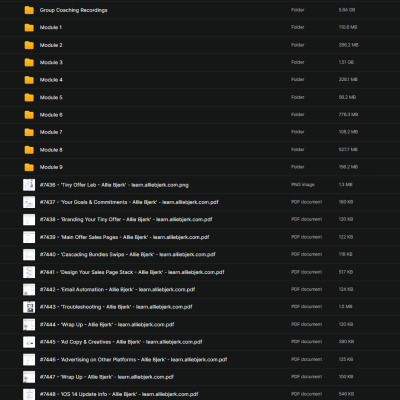Open thumbnail of #7443 Troubleshooting PDF
Viewport: 400px width, 400px height.
coord(29,307)
